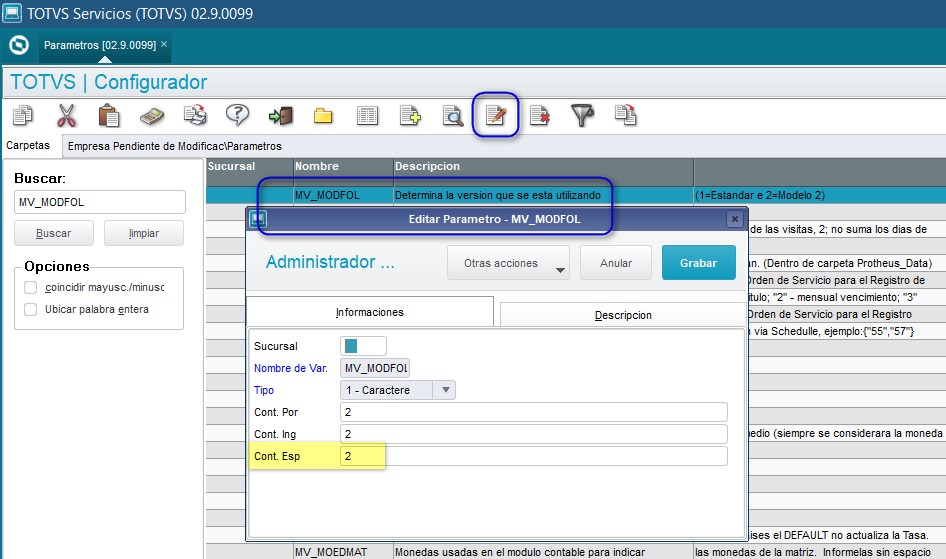The height and width of the screenshot is (559, 946).
Task: Switch to the Informaciones tab
Action: [370, 312]
